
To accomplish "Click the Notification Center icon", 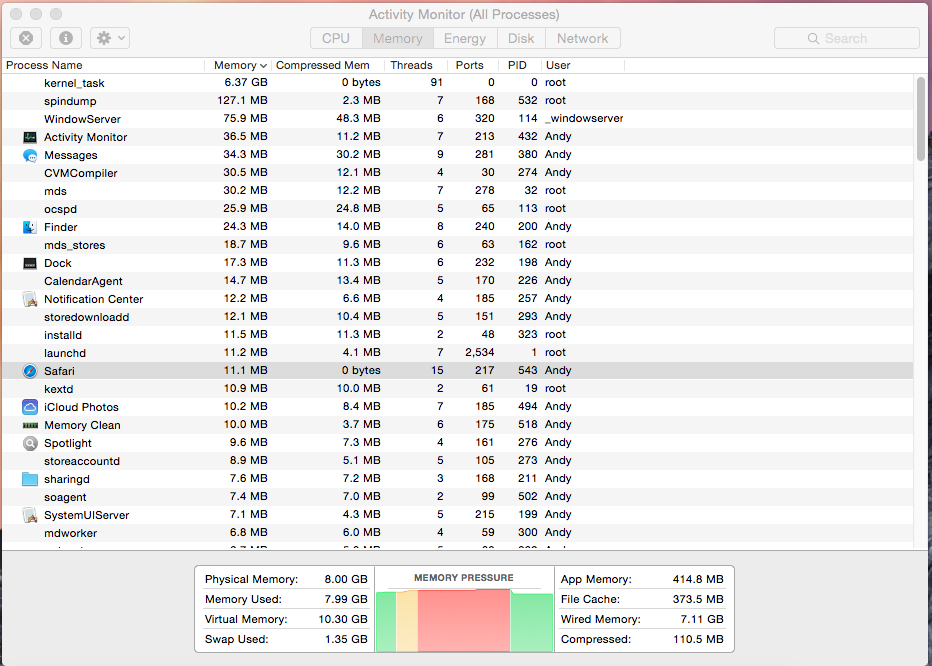I will click(30, 299).
